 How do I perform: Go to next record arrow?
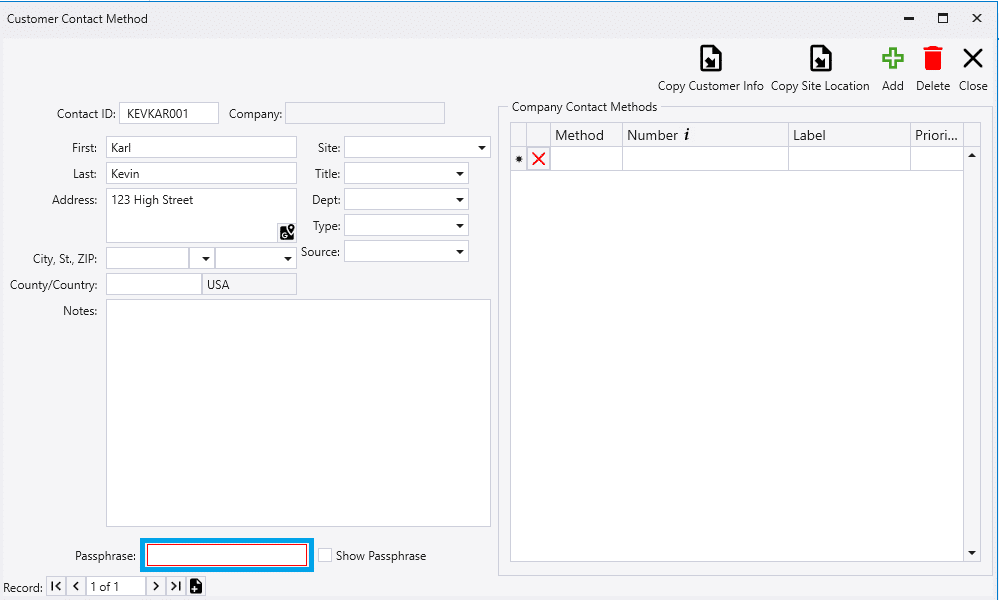point(155,586)
